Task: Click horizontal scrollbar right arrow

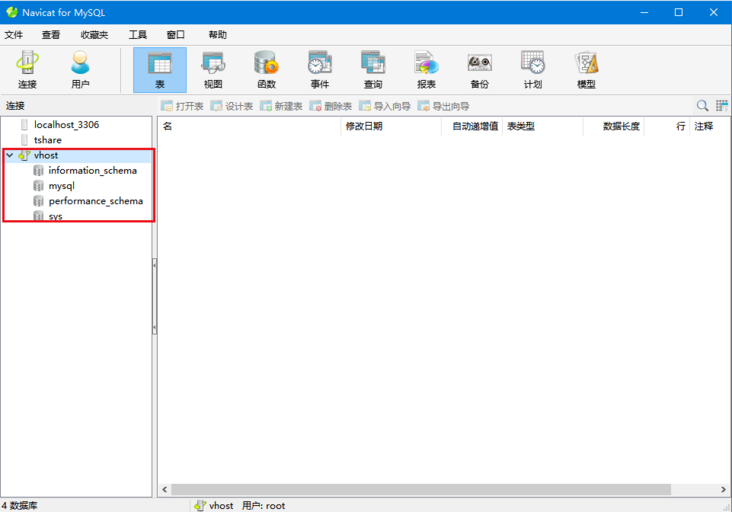Action: tap(723, 489)
